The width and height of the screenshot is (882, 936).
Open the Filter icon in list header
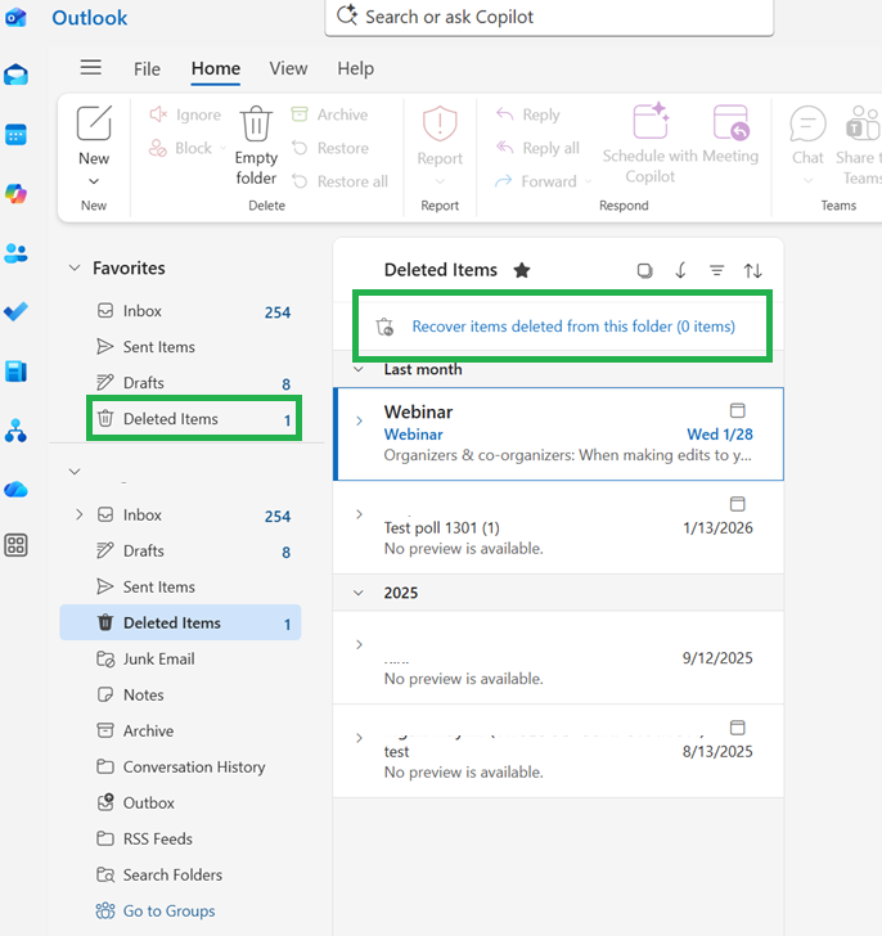pos(717,270)
